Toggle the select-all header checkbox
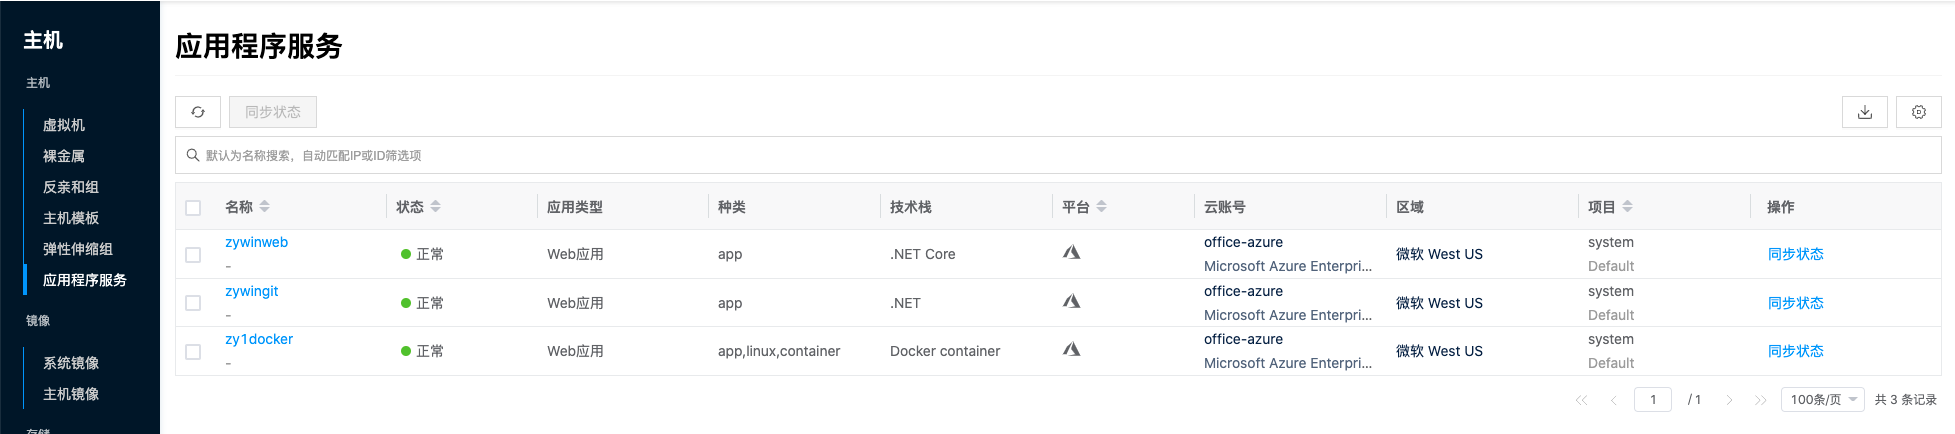 tap(193, 208)
